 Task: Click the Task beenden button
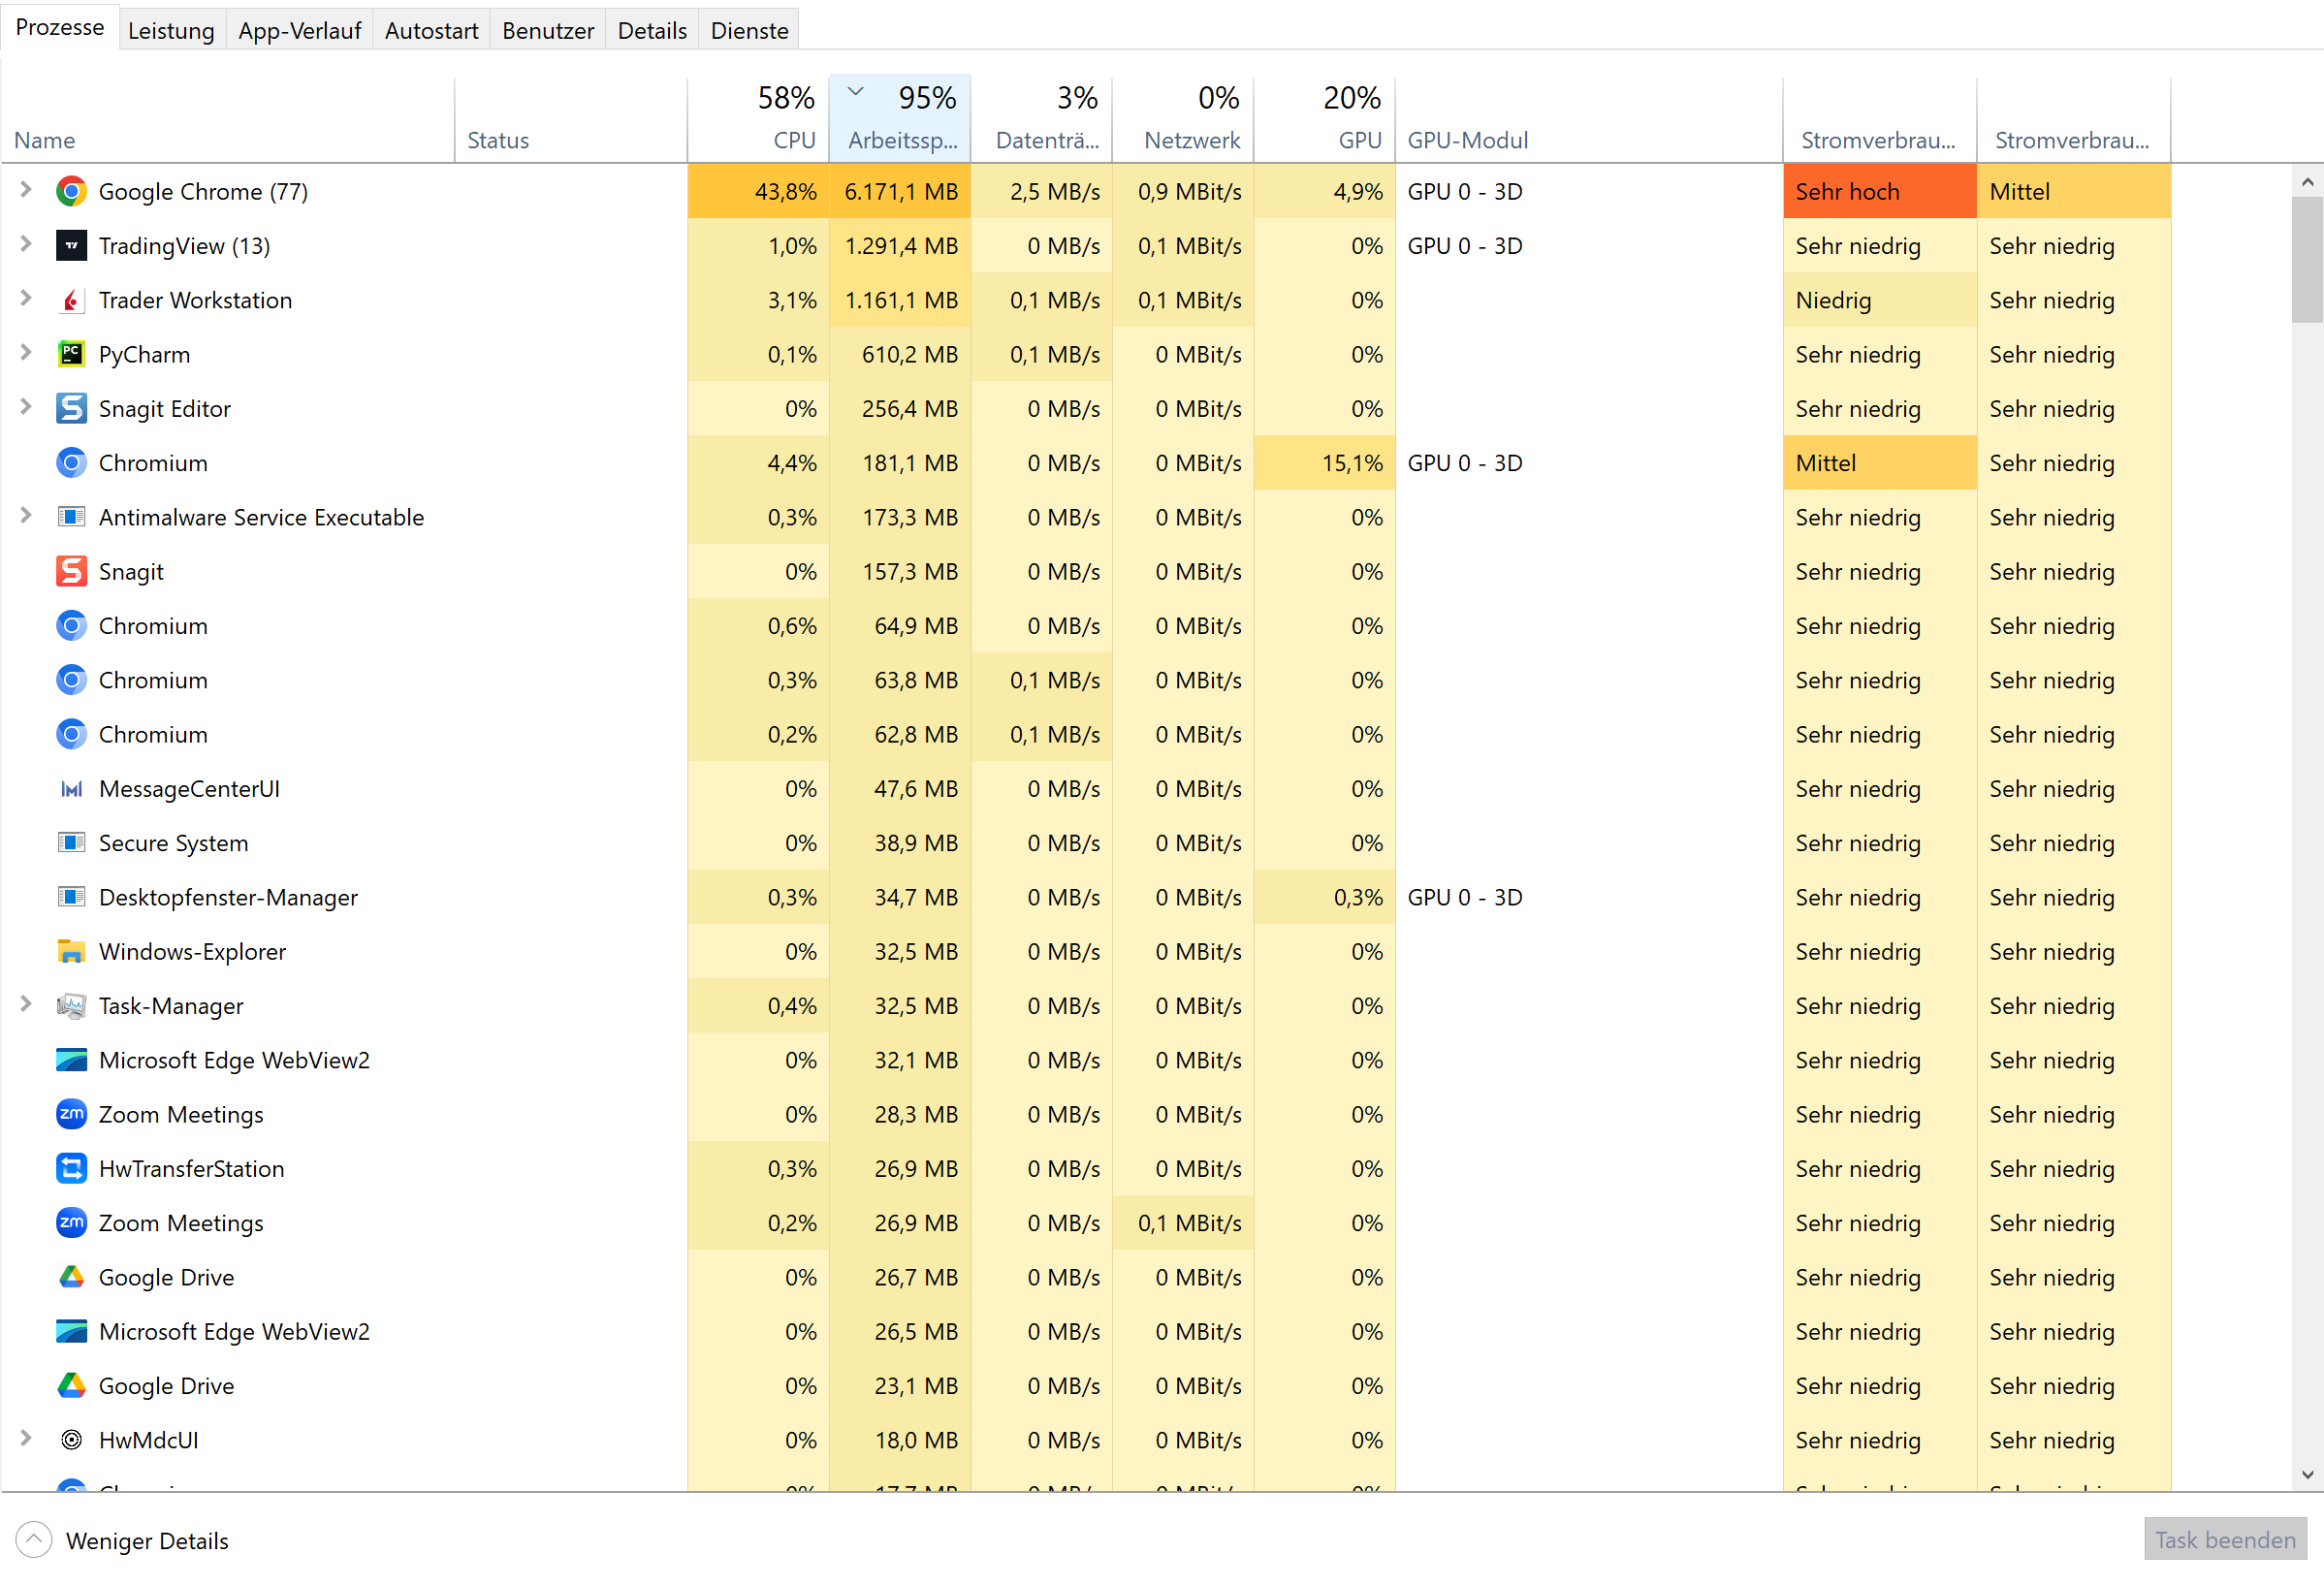(2224, 1539)
